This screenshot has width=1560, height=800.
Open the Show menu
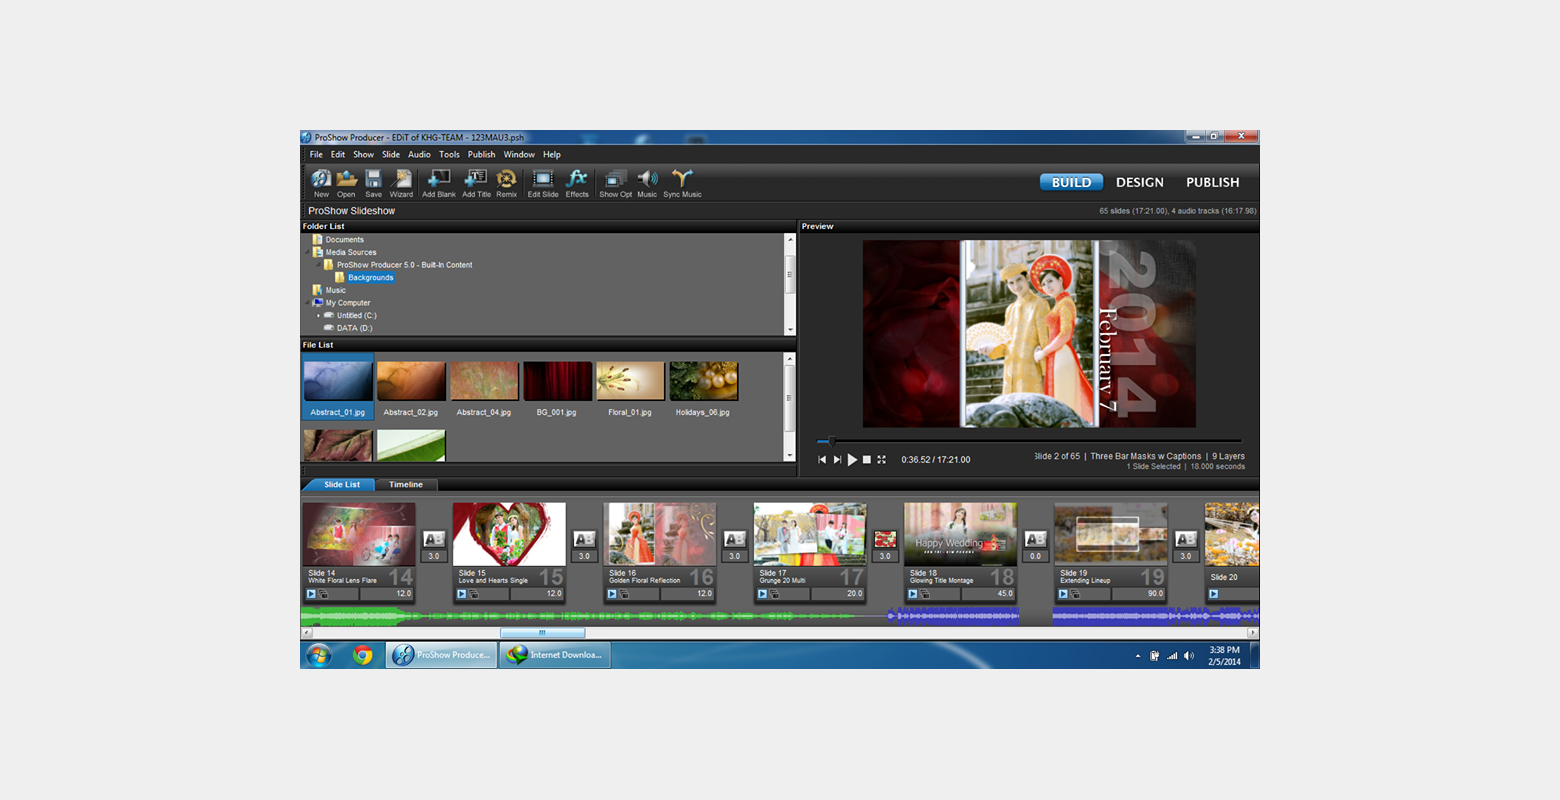(x=363, y=155)
